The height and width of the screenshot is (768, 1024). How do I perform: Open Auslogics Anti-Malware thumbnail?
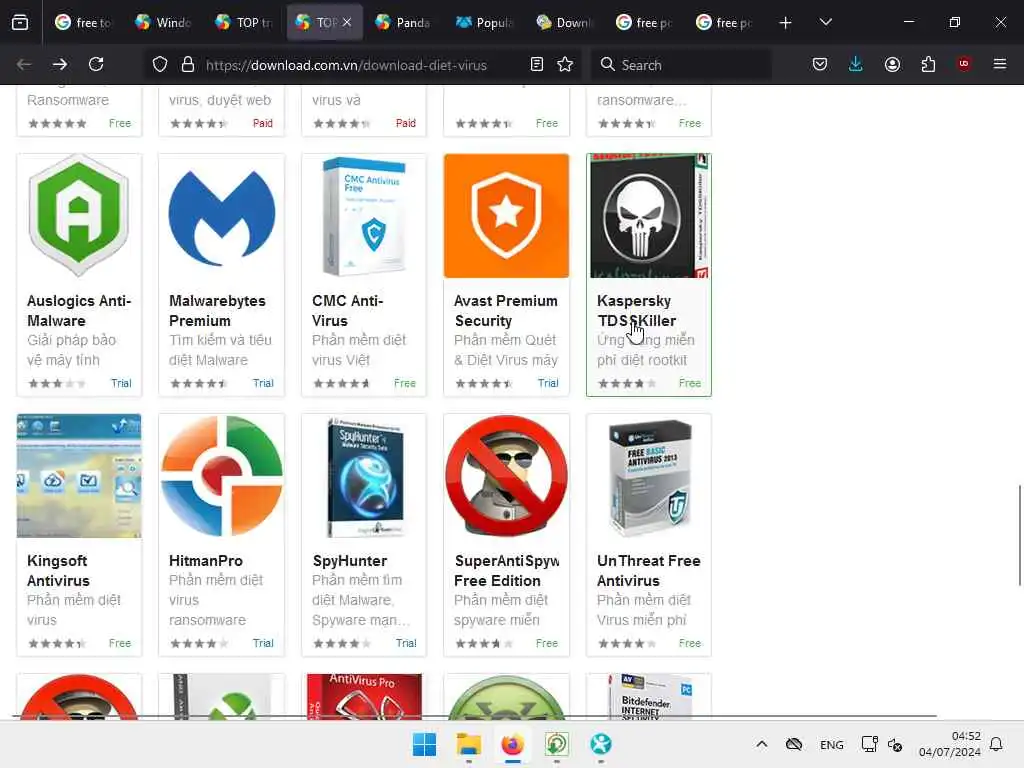[79, 216]
